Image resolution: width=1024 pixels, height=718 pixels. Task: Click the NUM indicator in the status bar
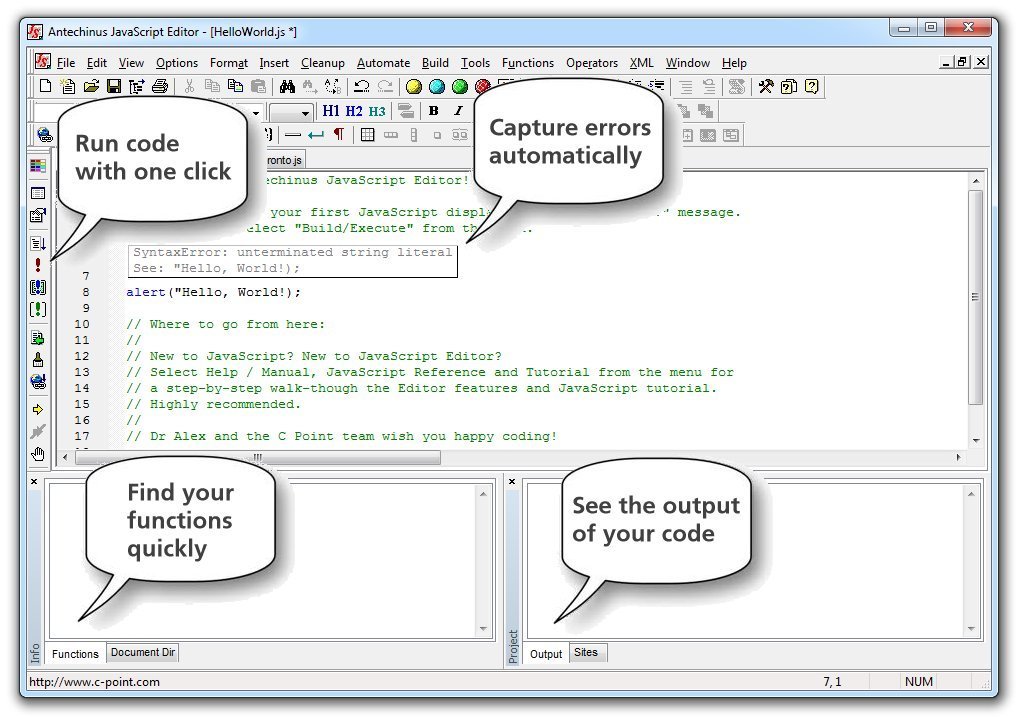918,681
